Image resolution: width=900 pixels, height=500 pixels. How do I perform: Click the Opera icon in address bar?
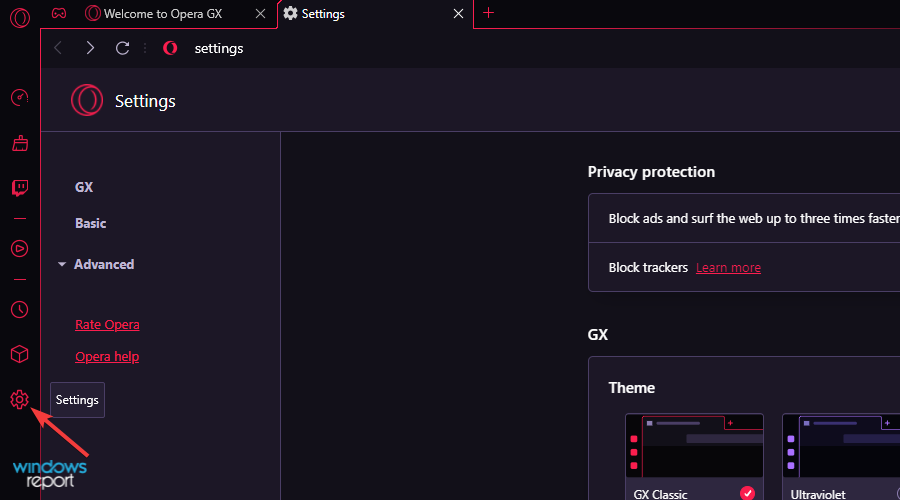pos(170,48)
